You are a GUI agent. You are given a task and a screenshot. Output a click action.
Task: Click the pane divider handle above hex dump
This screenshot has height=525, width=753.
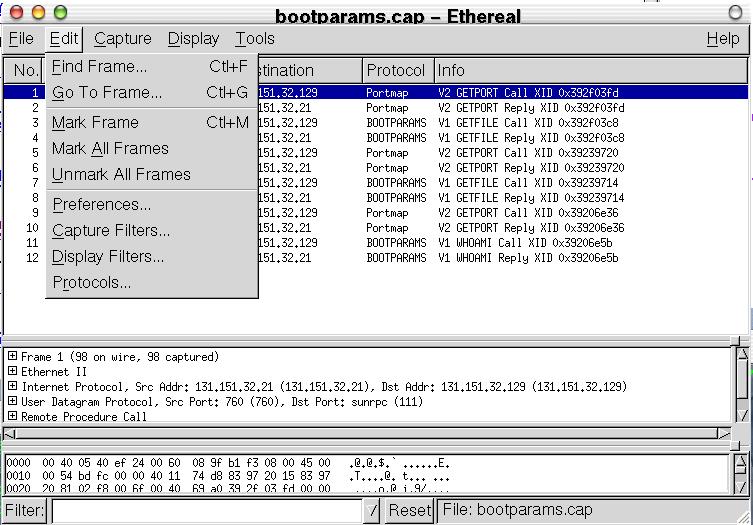(735, 446)
